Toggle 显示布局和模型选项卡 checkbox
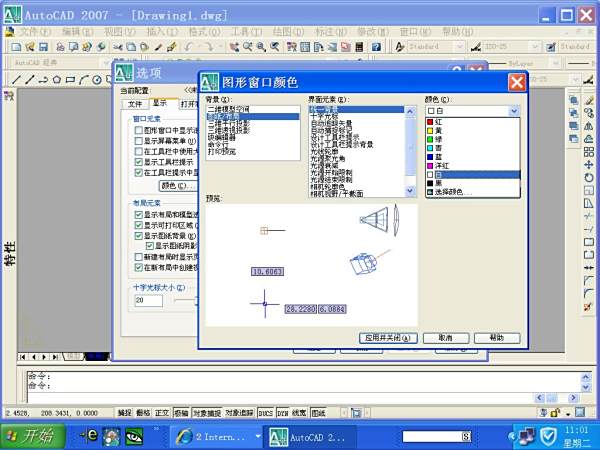 click(139, 214)
